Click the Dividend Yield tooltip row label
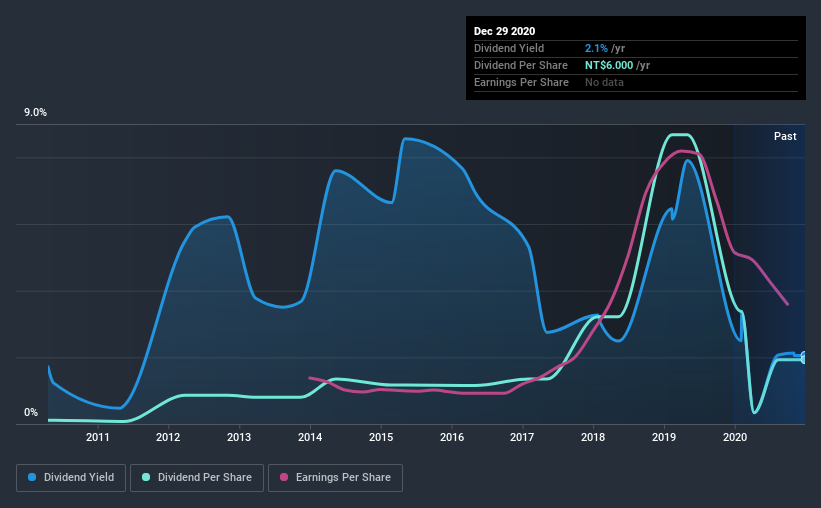 click(x=509, y=48)
